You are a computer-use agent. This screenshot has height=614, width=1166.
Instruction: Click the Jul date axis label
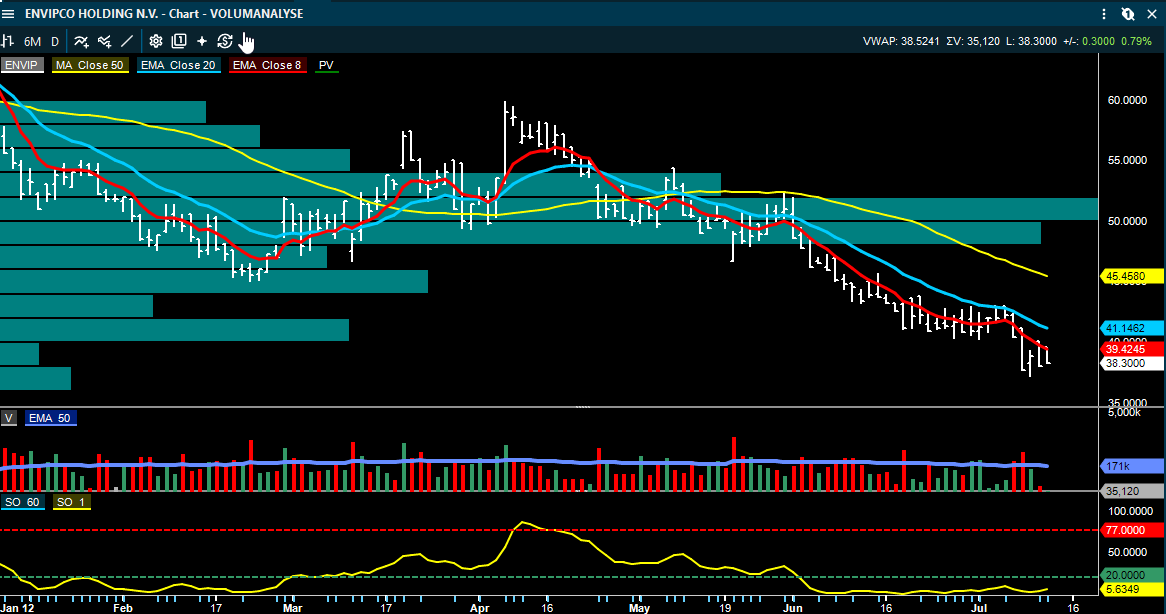980,608
